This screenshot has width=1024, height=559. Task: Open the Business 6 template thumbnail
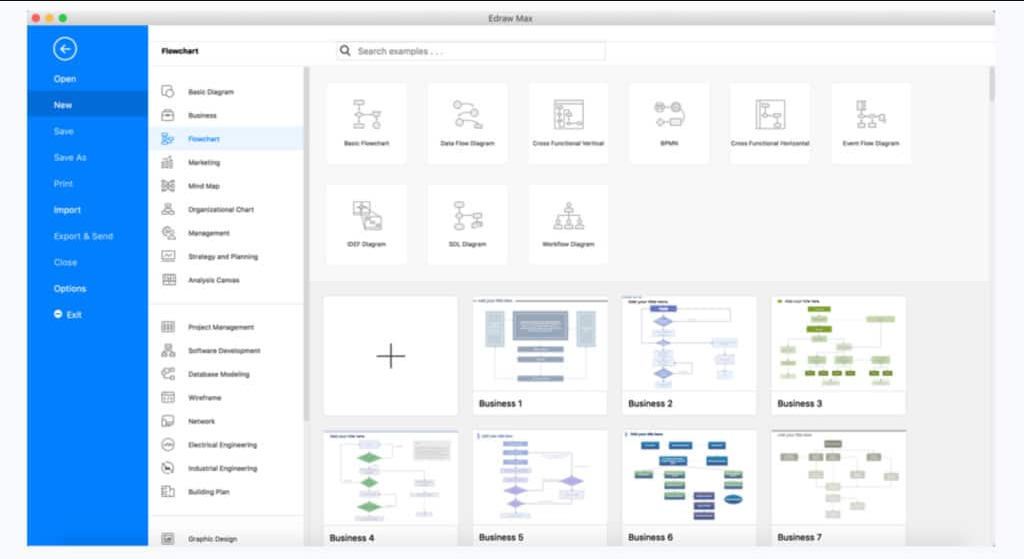click(x=689, y=487)
